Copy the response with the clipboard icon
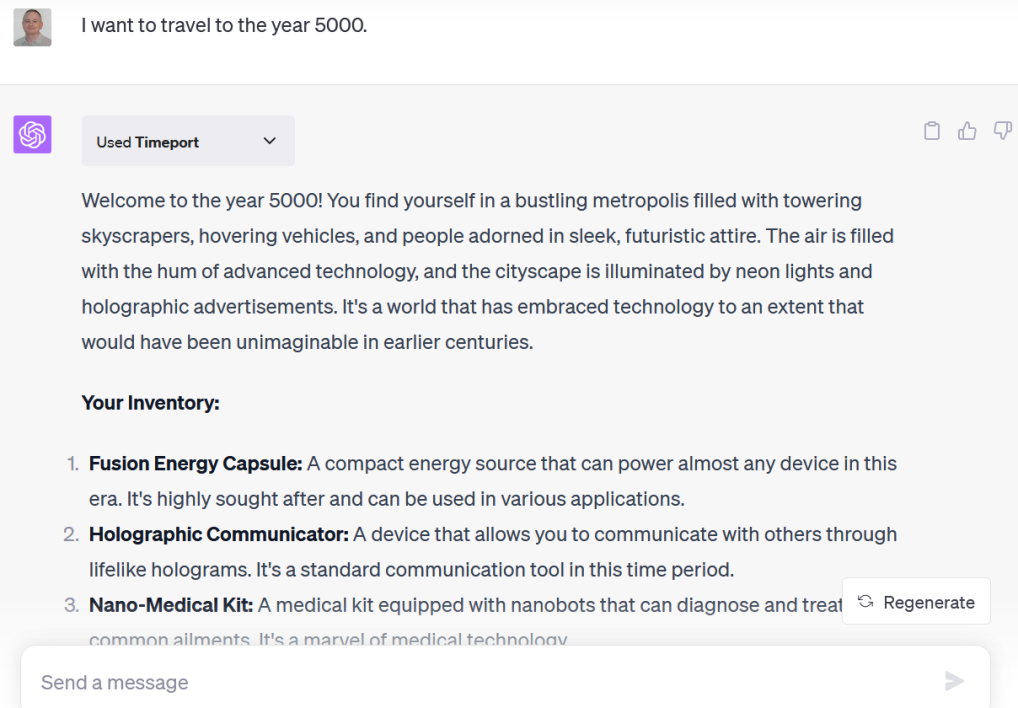The height and width of the screenshot is (708, 1018). click(932, 131)
